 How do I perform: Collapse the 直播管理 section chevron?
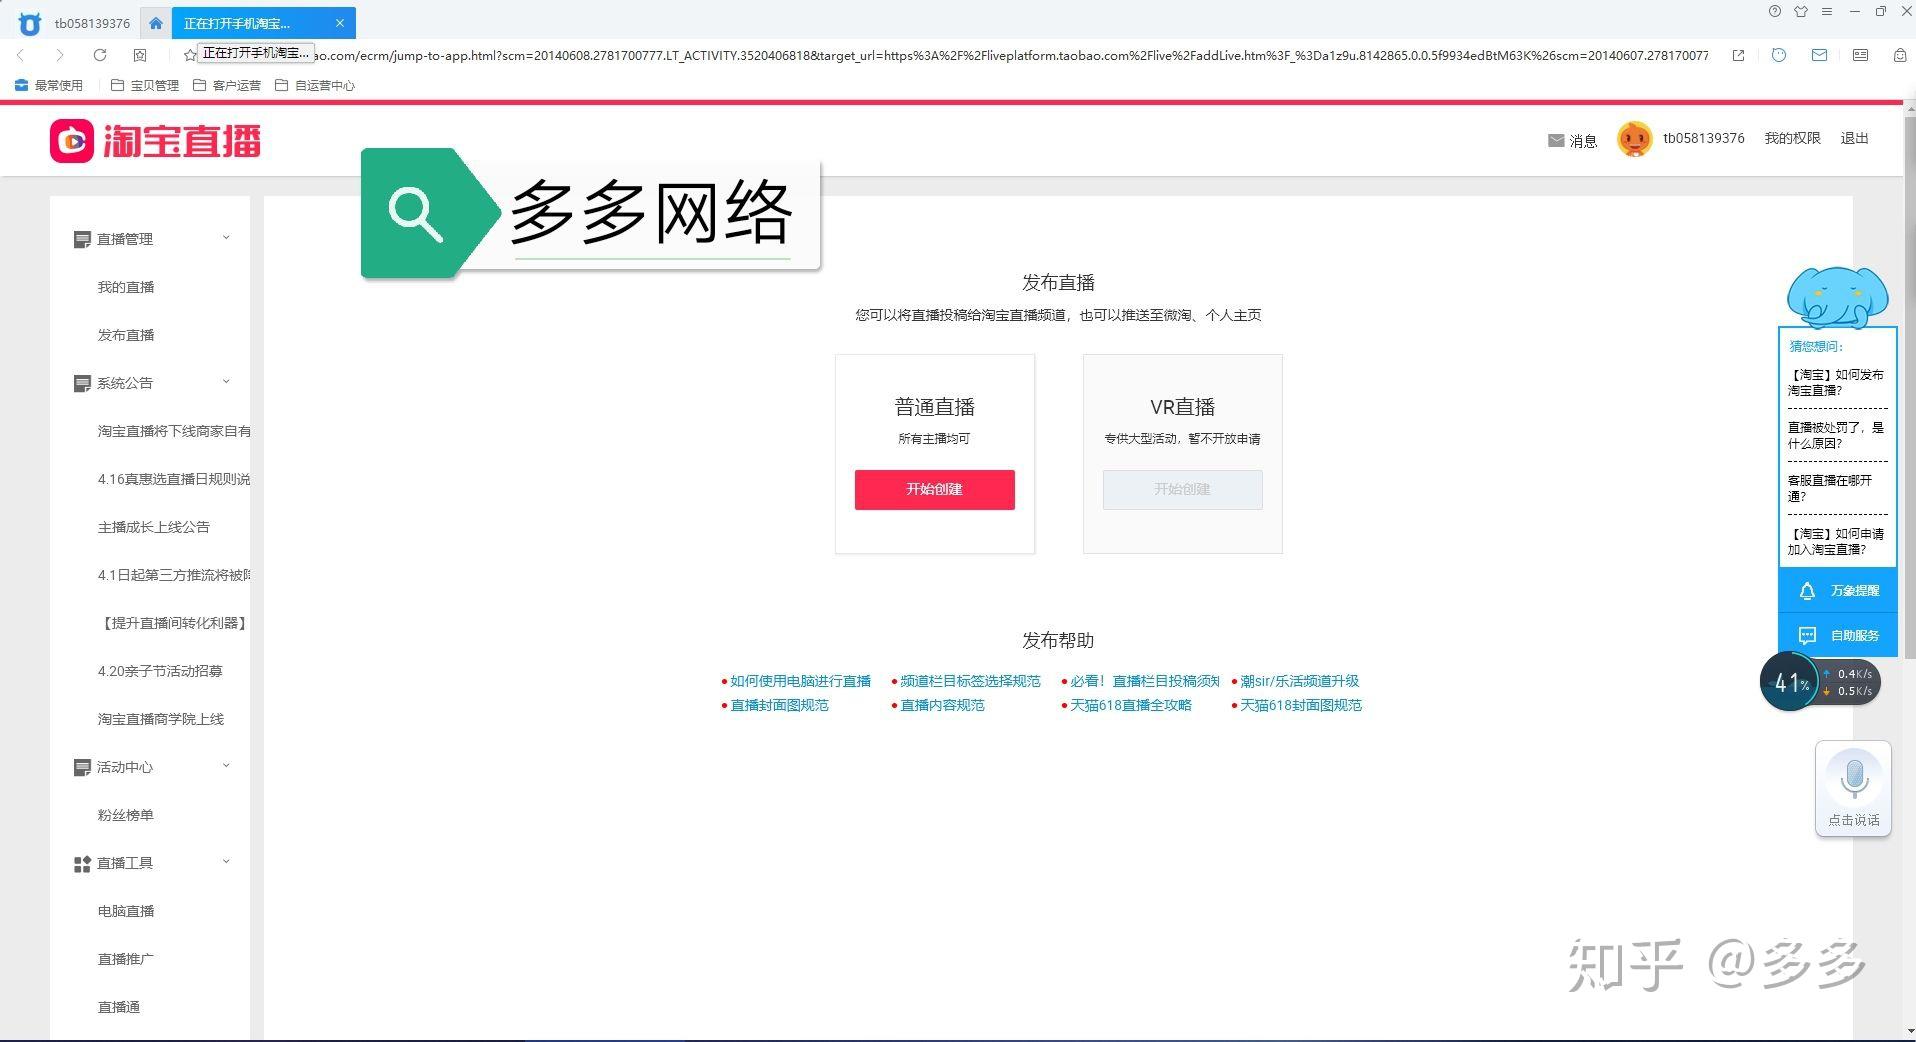point(226,238)
